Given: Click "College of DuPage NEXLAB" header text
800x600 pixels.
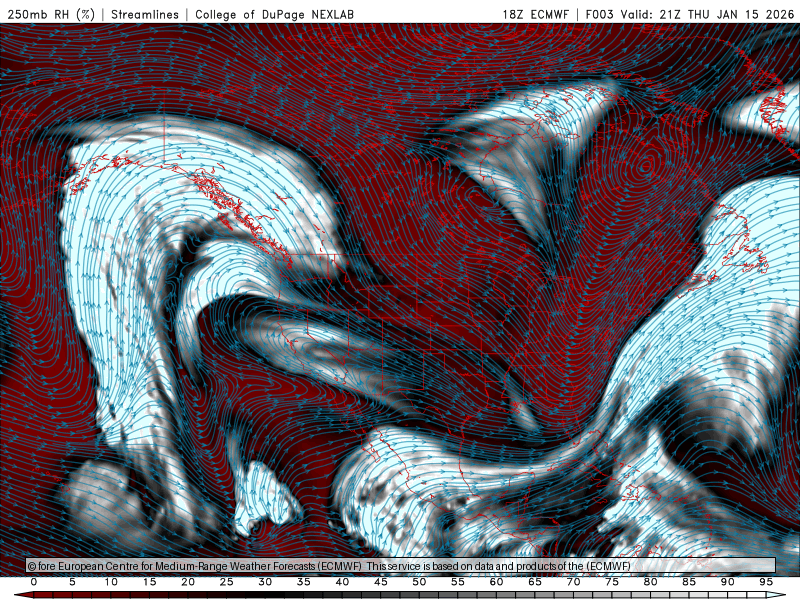Looking at the screenshot, I should 274,14.
